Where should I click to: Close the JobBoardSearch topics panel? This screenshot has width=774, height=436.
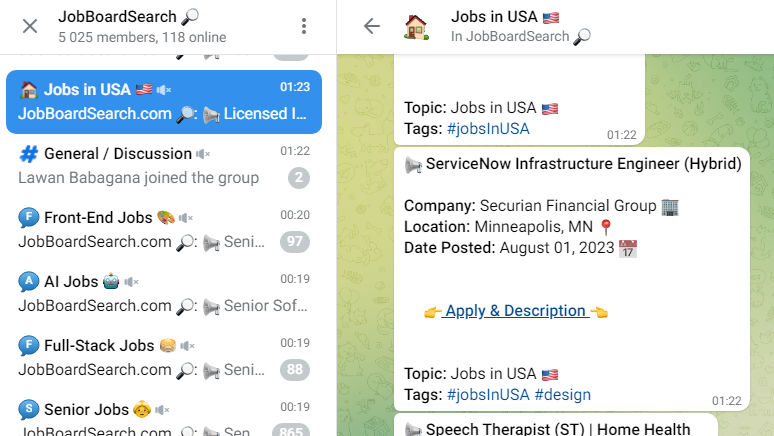pos(30,26)
